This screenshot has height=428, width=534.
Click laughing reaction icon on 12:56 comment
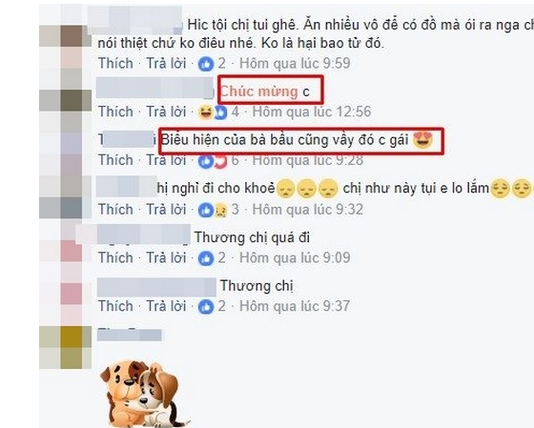tap(205, 112)
